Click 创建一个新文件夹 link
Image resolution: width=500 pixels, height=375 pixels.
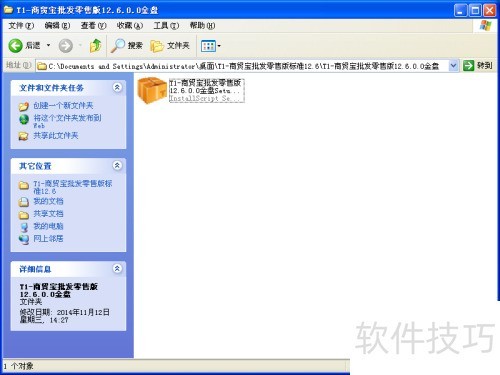[x=63, y=106]
